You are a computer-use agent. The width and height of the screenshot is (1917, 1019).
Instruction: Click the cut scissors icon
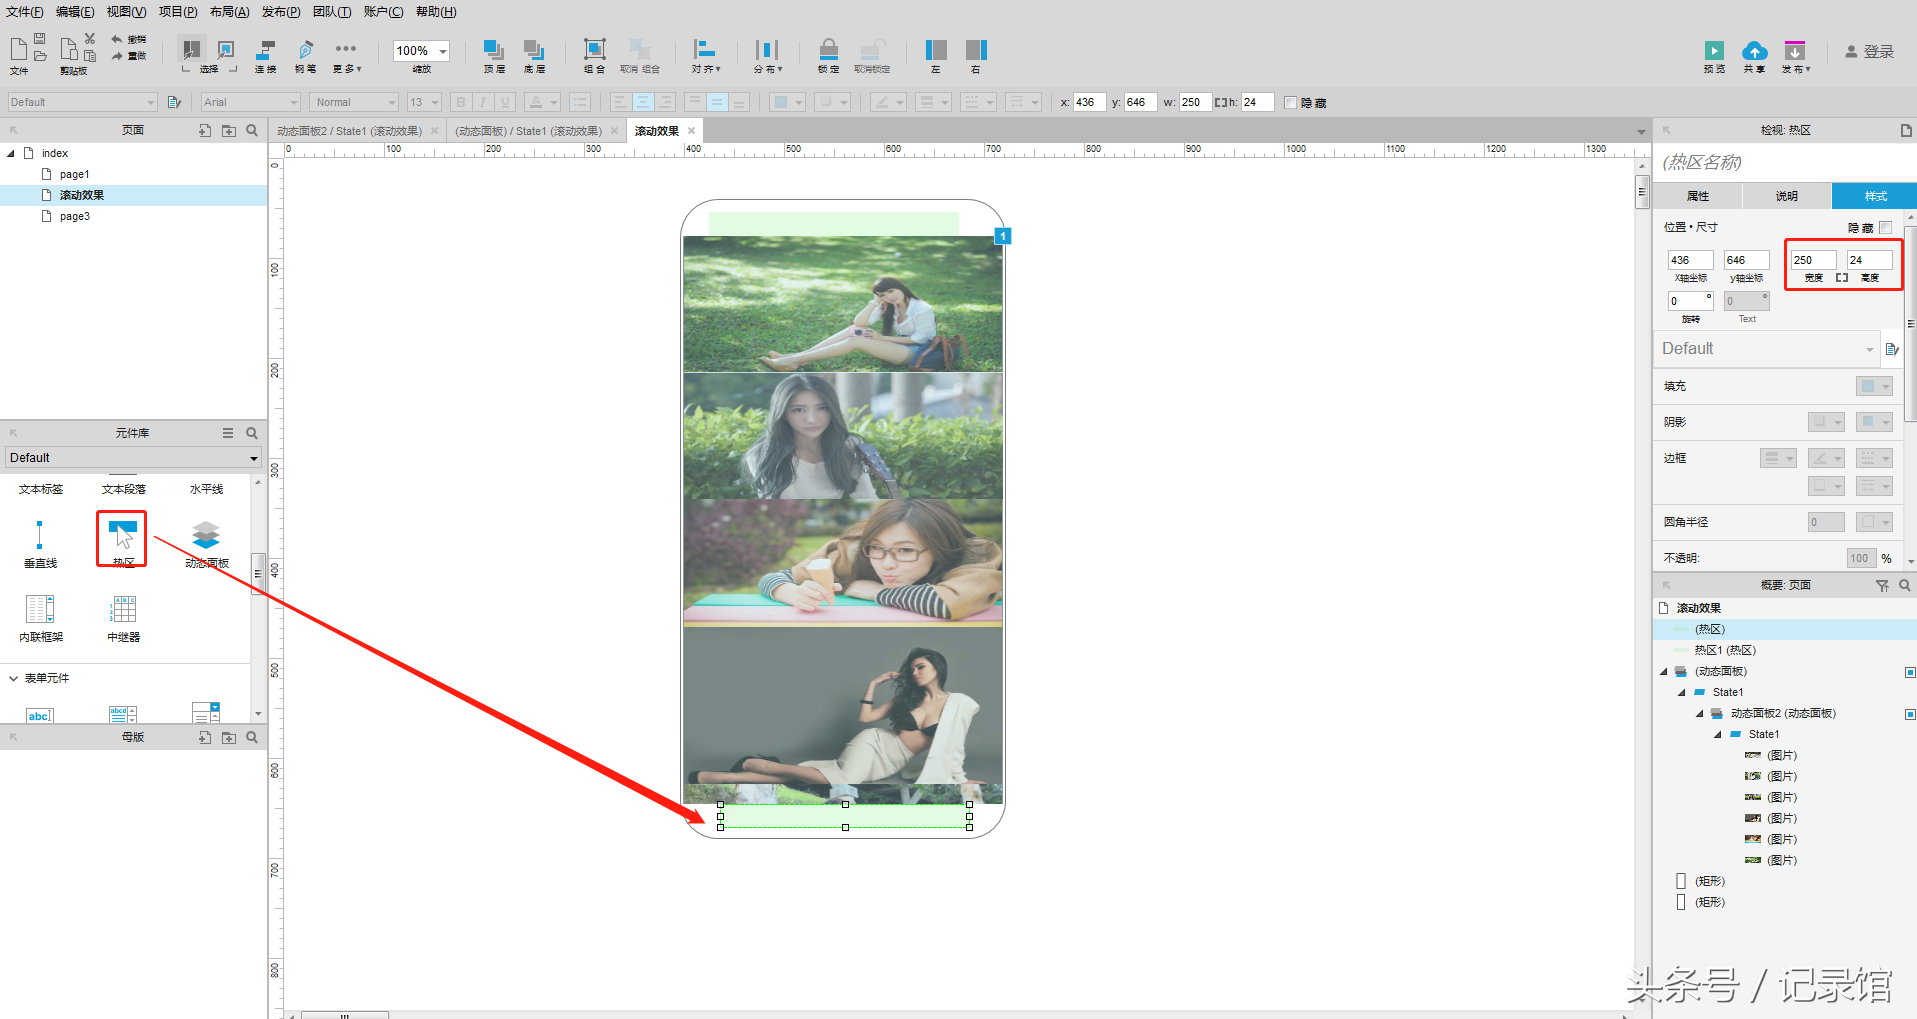[x=90, y=38]
